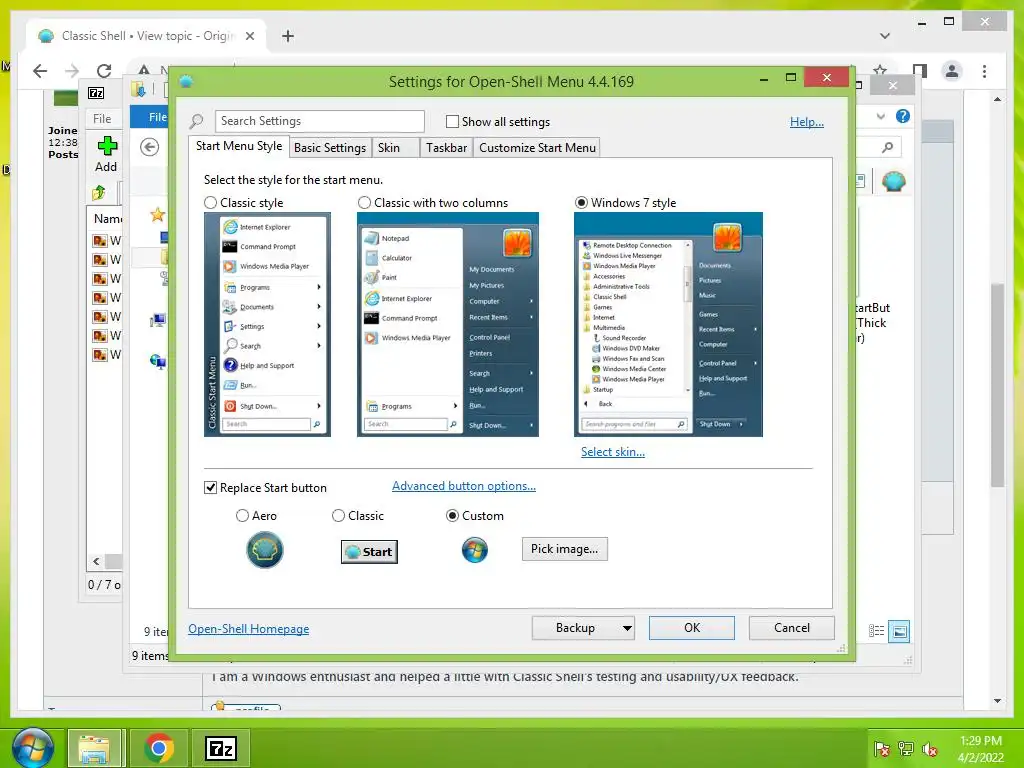Screen dimensions: 1024x768
Task: Click the 7-Zip window title icon
Action: pyautogui.click(x=96, y=93)
